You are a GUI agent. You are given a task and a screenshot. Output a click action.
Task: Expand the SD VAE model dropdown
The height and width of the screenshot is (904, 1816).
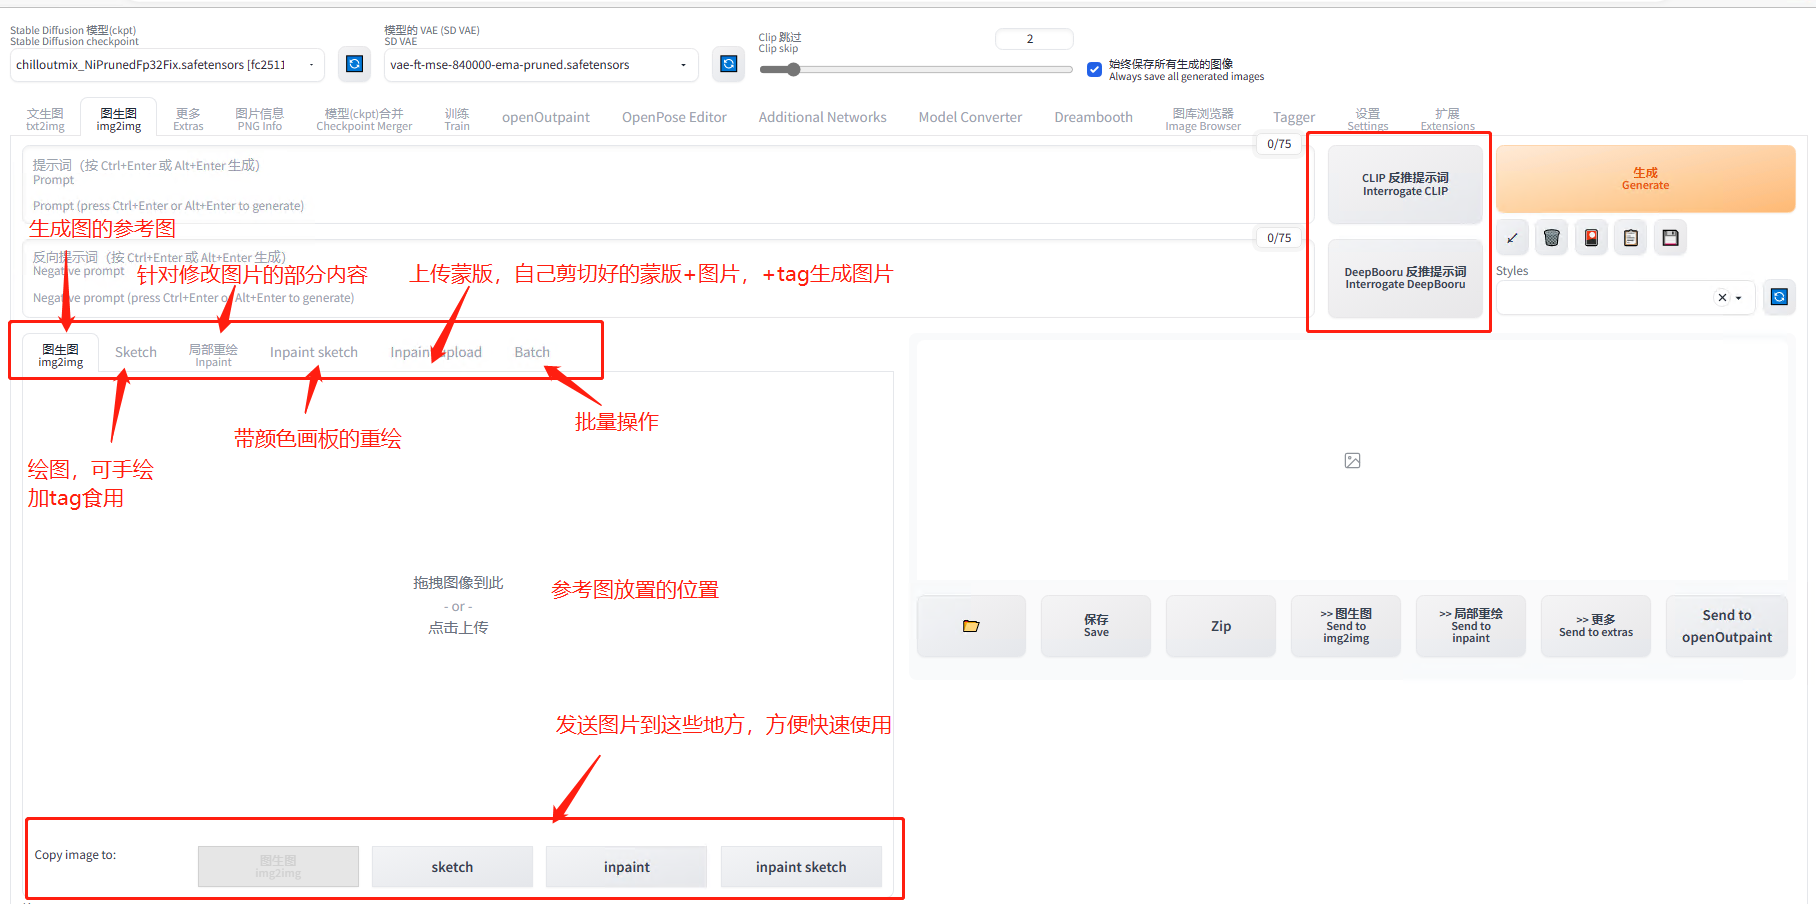[540, 65]
